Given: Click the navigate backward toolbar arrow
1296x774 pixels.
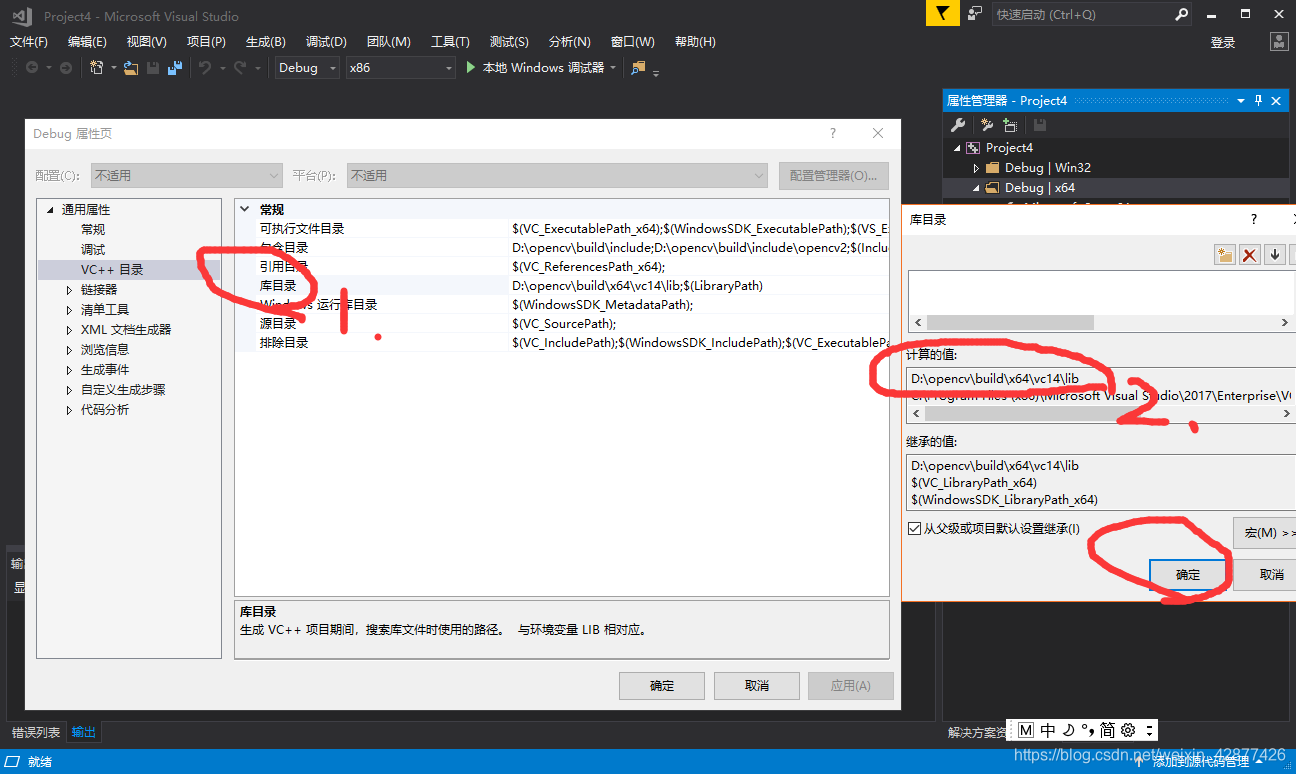Looking at the screenshot, I should tap(32, 68).
